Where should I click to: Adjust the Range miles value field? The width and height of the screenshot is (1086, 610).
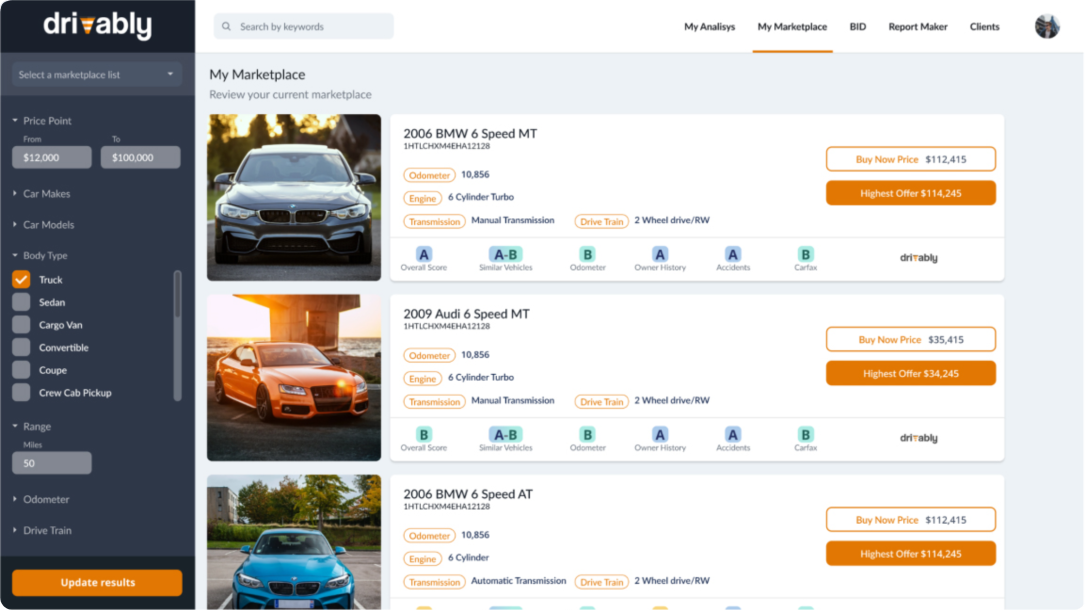(x=51, y=462)
